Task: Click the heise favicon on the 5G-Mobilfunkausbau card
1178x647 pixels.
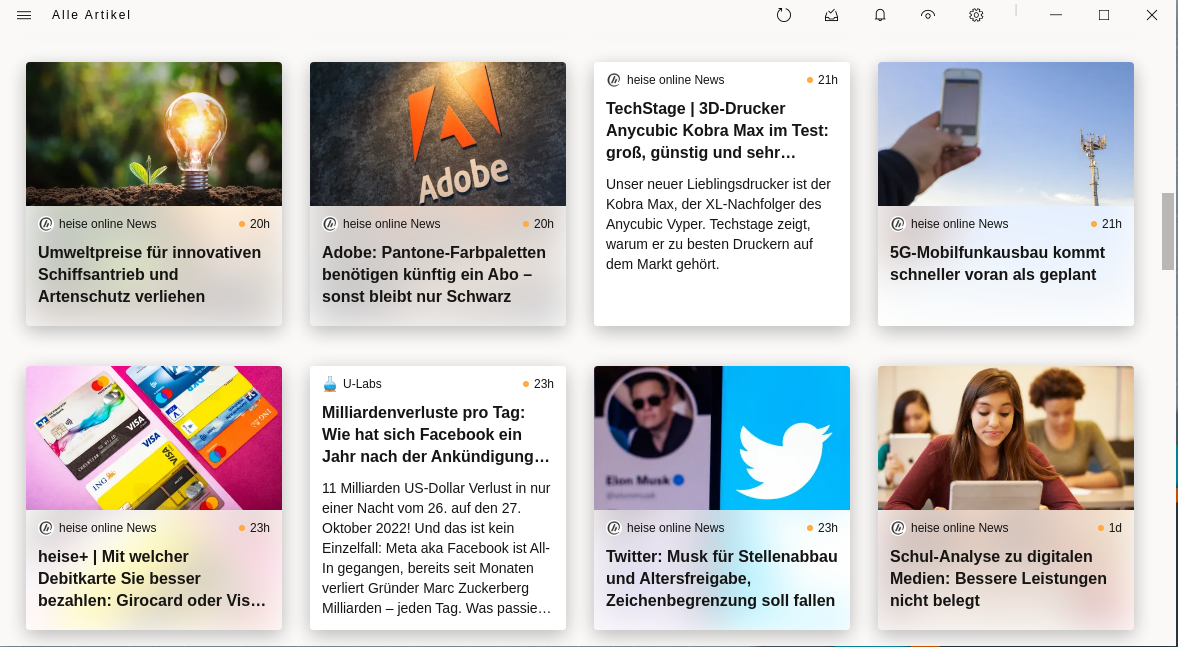Action: tap(898, 224)
